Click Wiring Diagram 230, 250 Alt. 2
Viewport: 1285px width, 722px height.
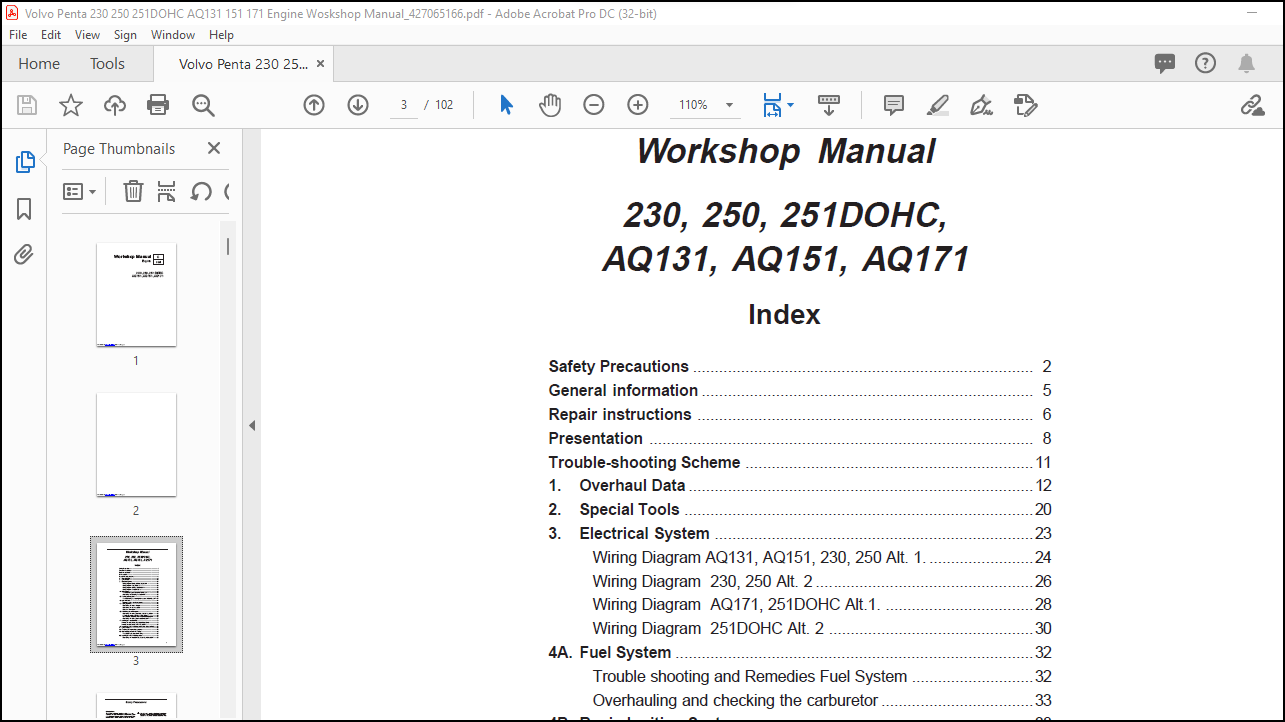point(822,581)
